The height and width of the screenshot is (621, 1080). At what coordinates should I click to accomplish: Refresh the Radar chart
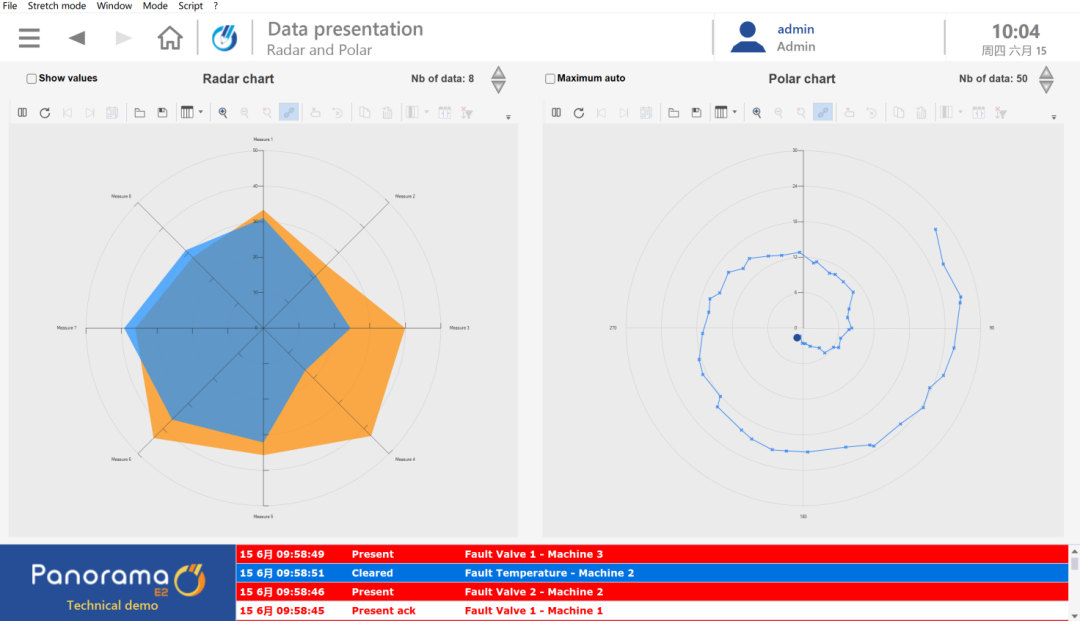point(45,113)
